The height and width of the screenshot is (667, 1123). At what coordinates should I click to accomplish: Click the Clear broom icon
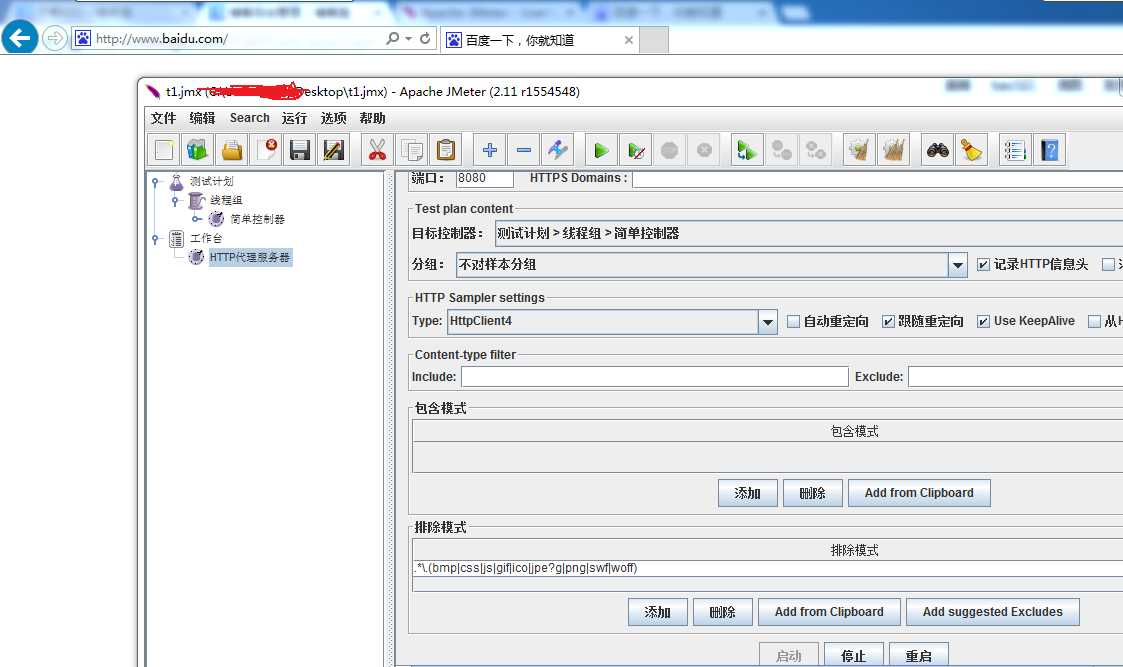coord(859,150)
